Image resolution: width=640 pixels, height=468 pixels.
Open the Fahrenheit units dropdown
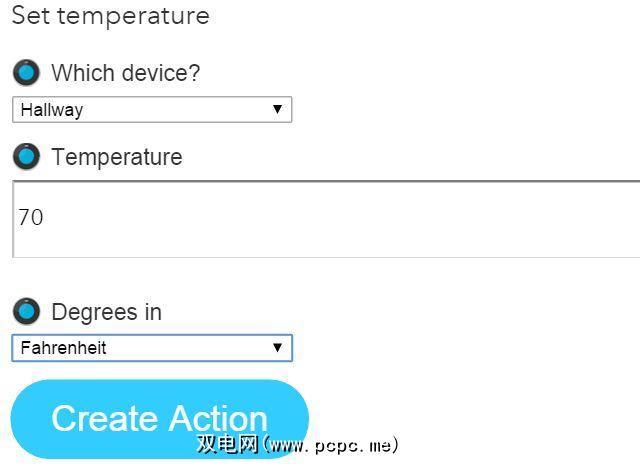[151, 348]
